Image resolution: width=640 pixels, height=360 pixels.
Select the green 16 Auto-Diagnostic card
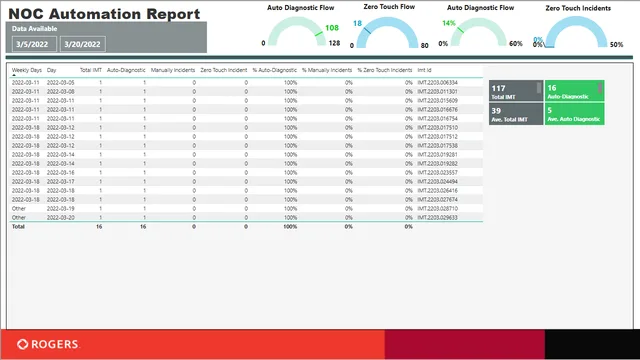pyautogui.click(x=574, y=91)
